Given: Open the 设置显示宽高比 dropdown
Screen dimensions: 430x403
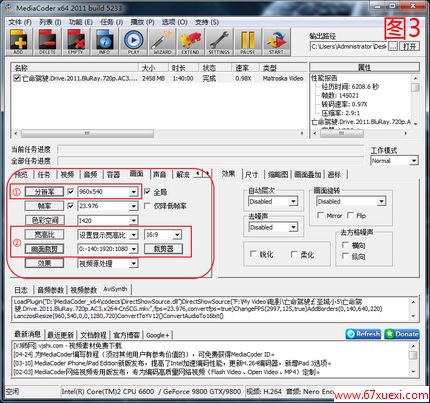Looking at the screenshot, I should (133, 235).
